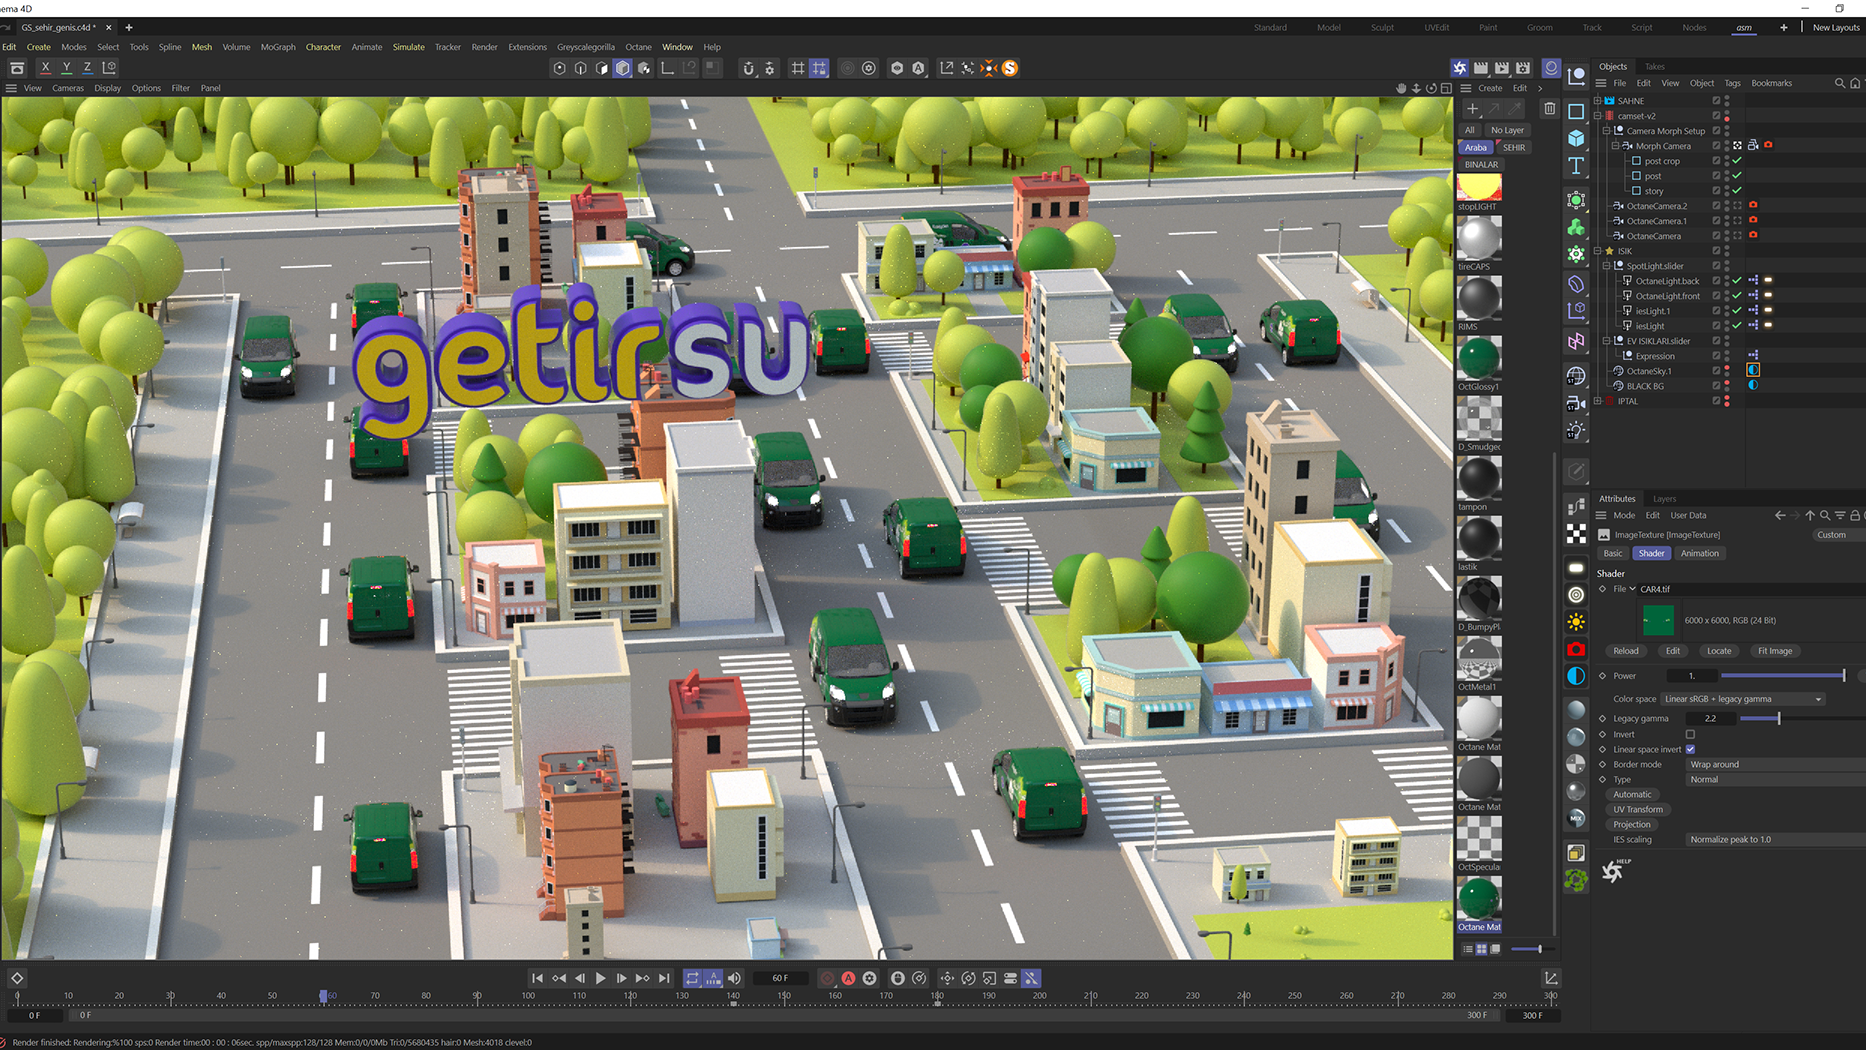Add a Text spline object
This screenshot has width=1866, height=1050.
coord(1576,166)
